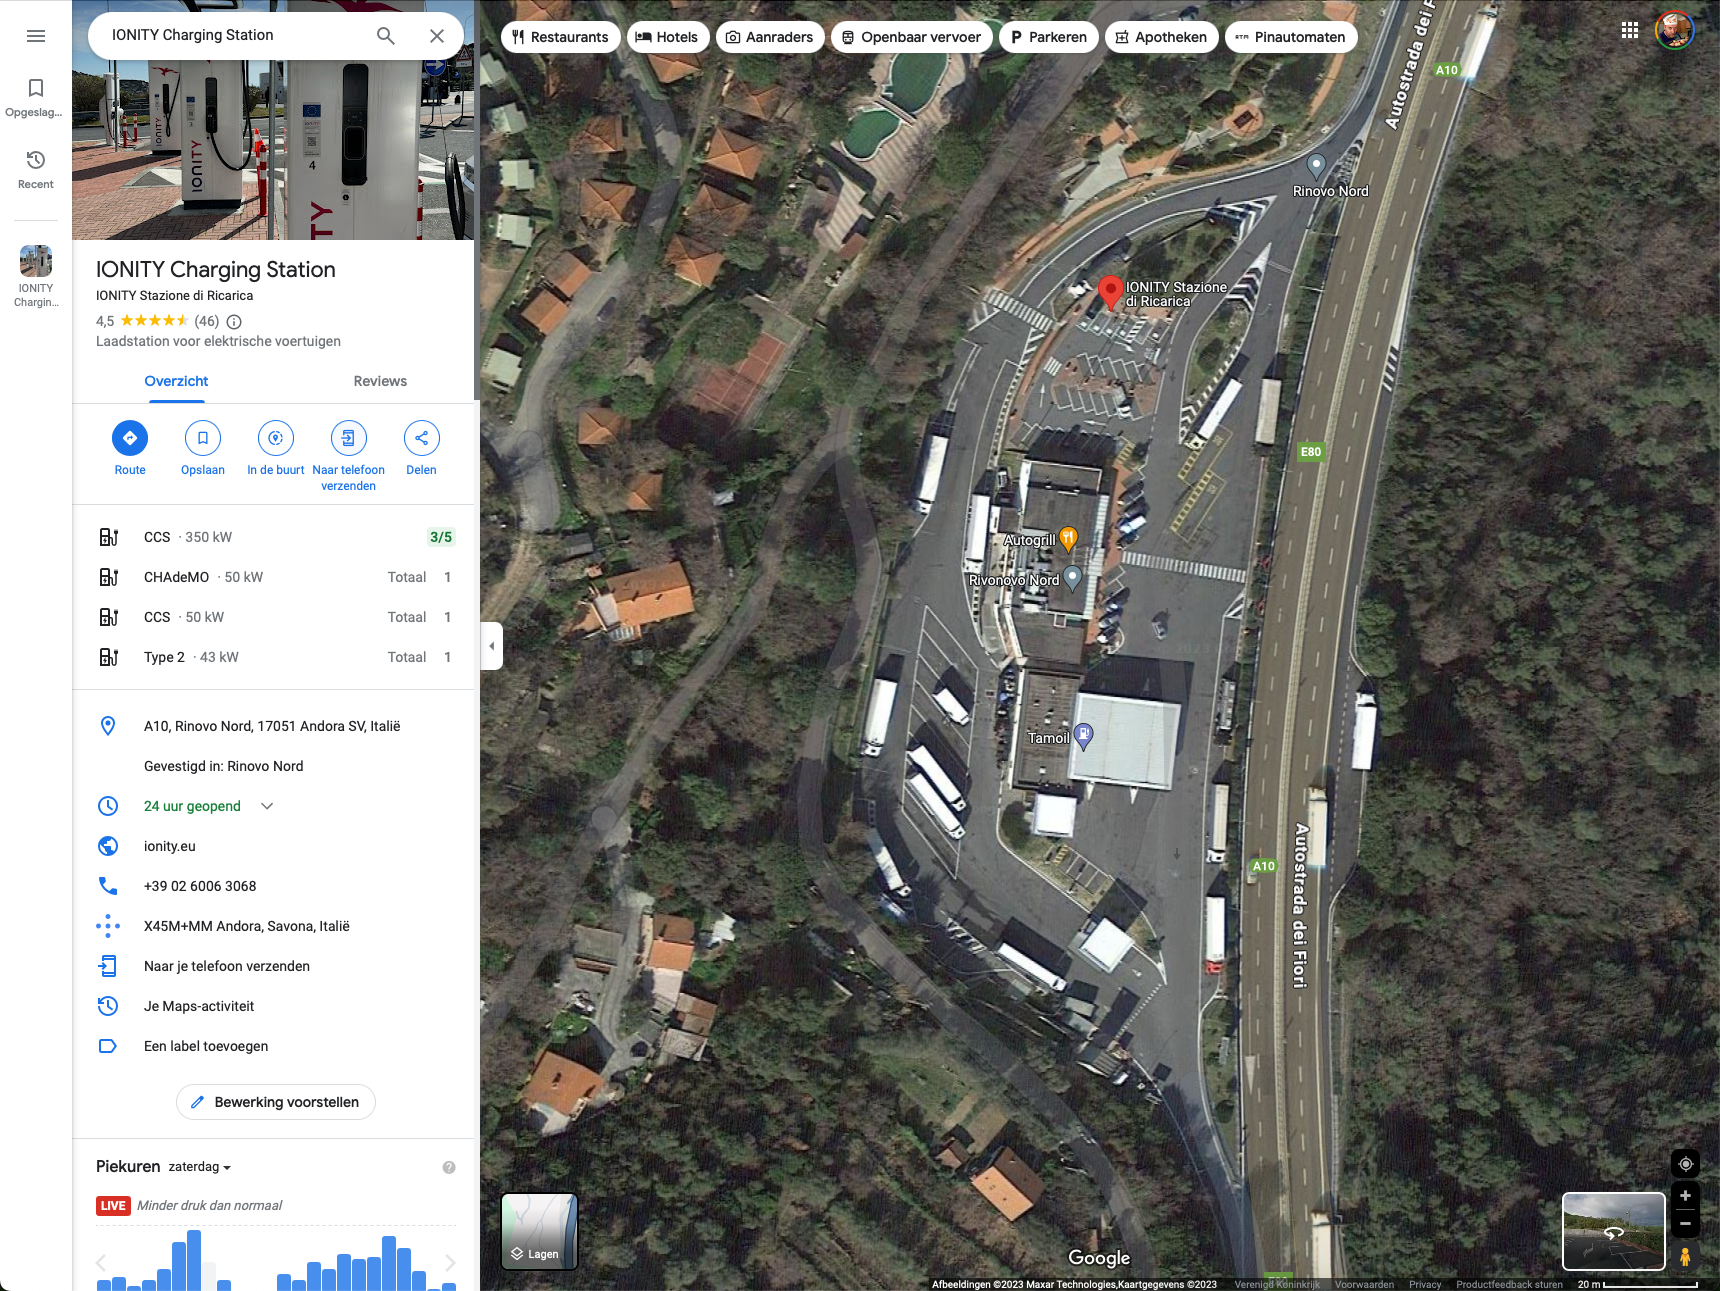Screen dimensions: 1720x1291
Task: Toggle the 20 m map scale unit
Action: coord(1637,1284)
